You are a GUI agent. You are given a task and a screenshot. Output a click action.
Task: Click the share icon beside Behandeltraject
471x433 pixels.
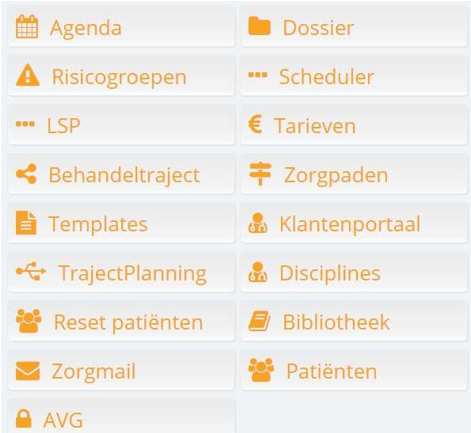click(26, 174)
